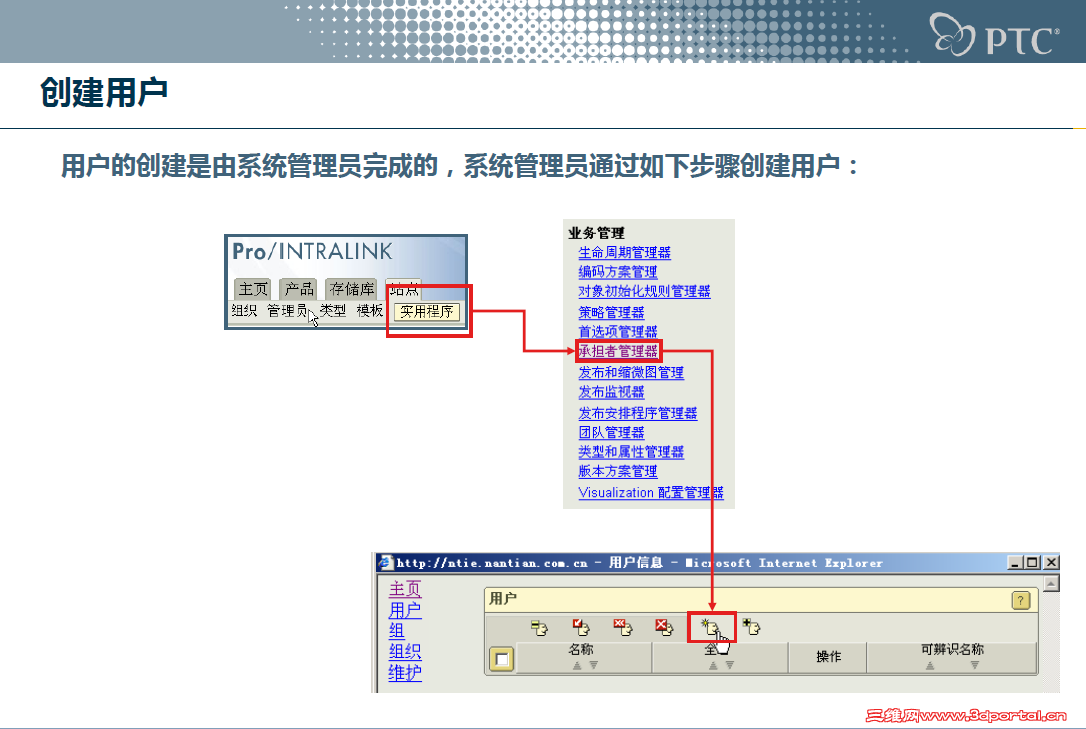Open 编码方案管理 link
1086x729 pixels.
click(617, 272)
